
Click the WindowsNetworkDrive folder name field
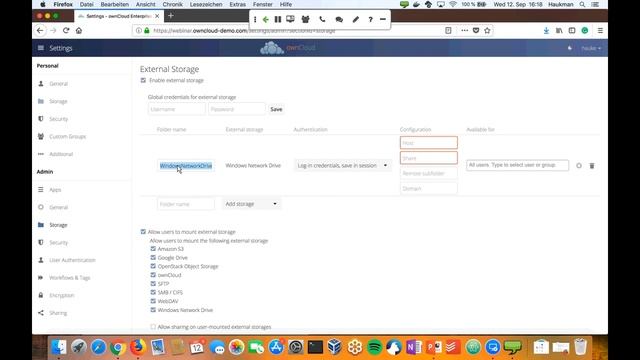pos(186,166)
